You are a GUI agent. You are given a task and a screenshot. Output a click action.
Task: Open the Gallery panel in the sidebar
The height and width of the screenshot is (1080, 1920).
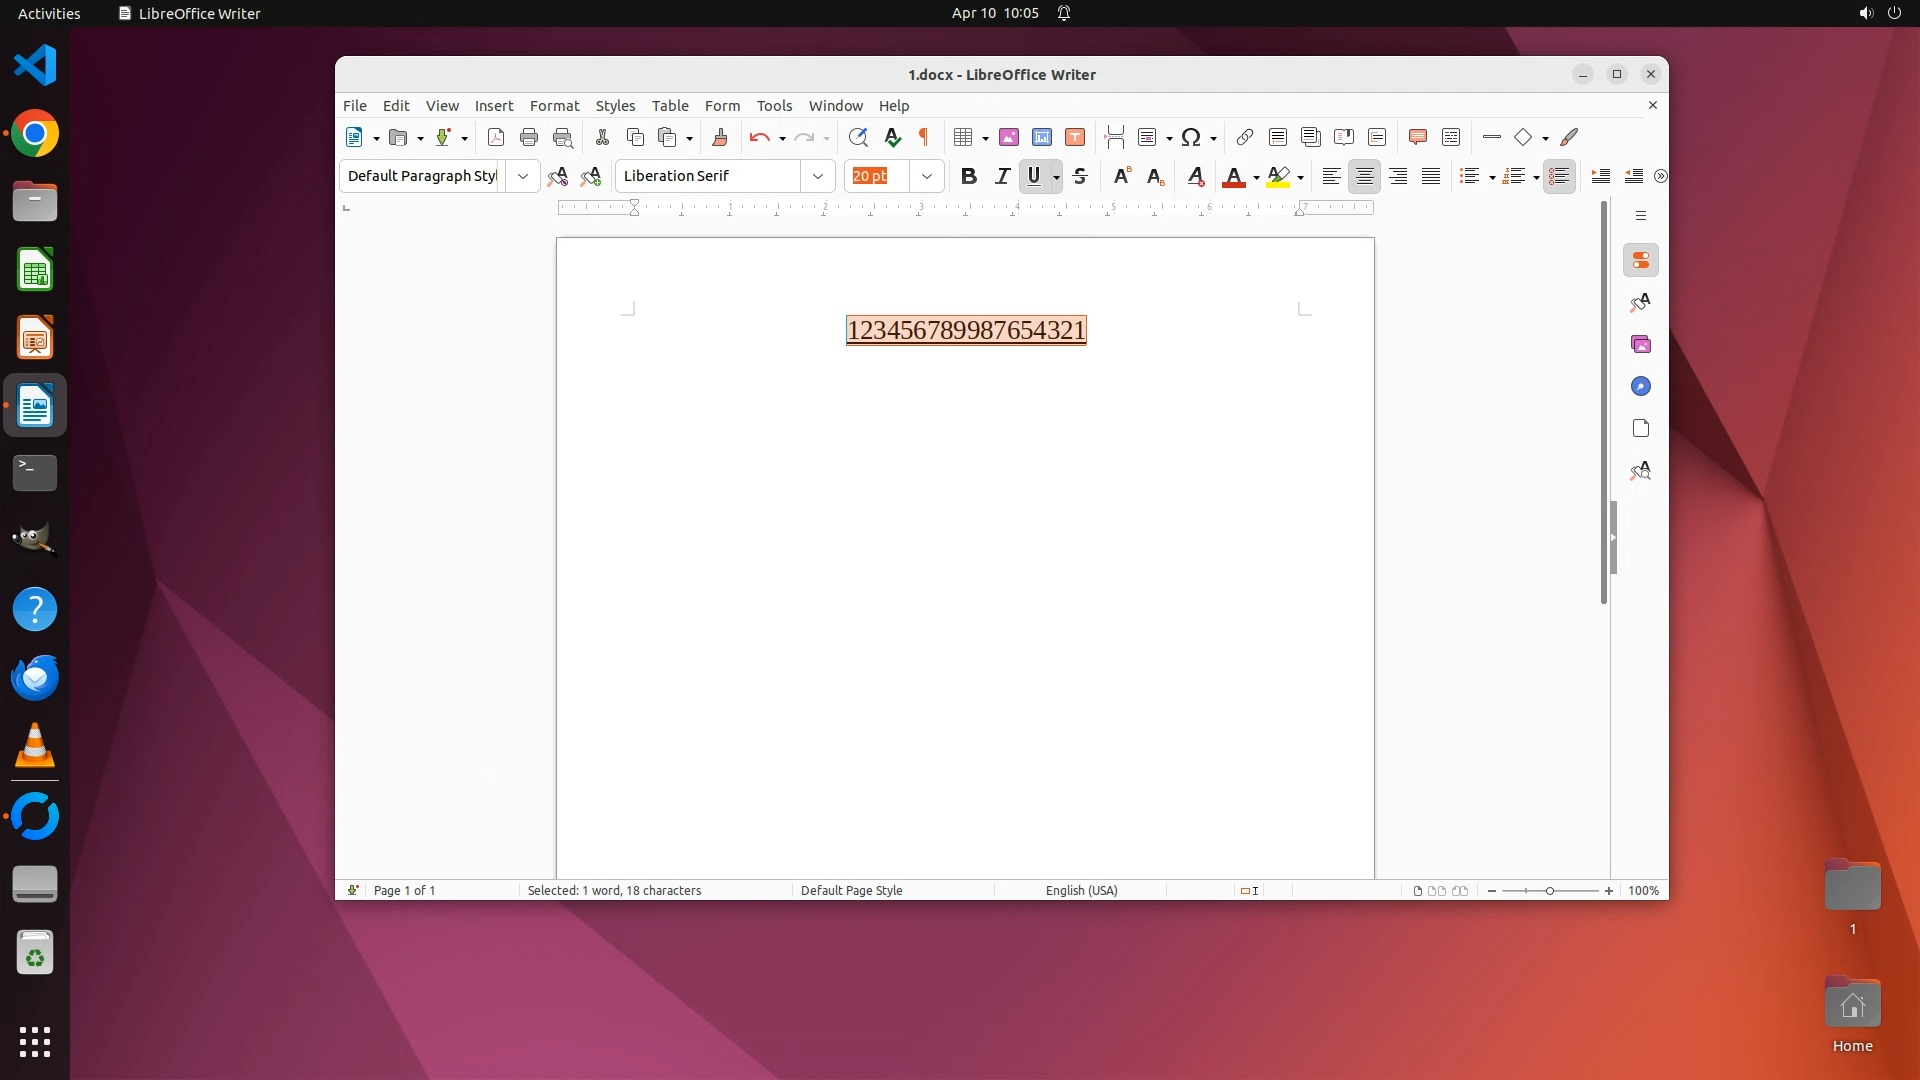(1640, 345)
